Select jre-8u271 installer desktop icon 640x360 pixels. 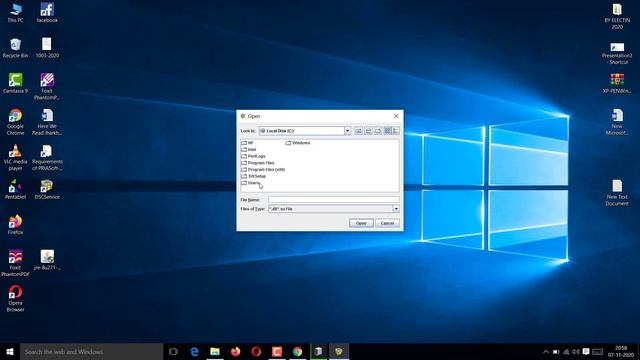47,260
